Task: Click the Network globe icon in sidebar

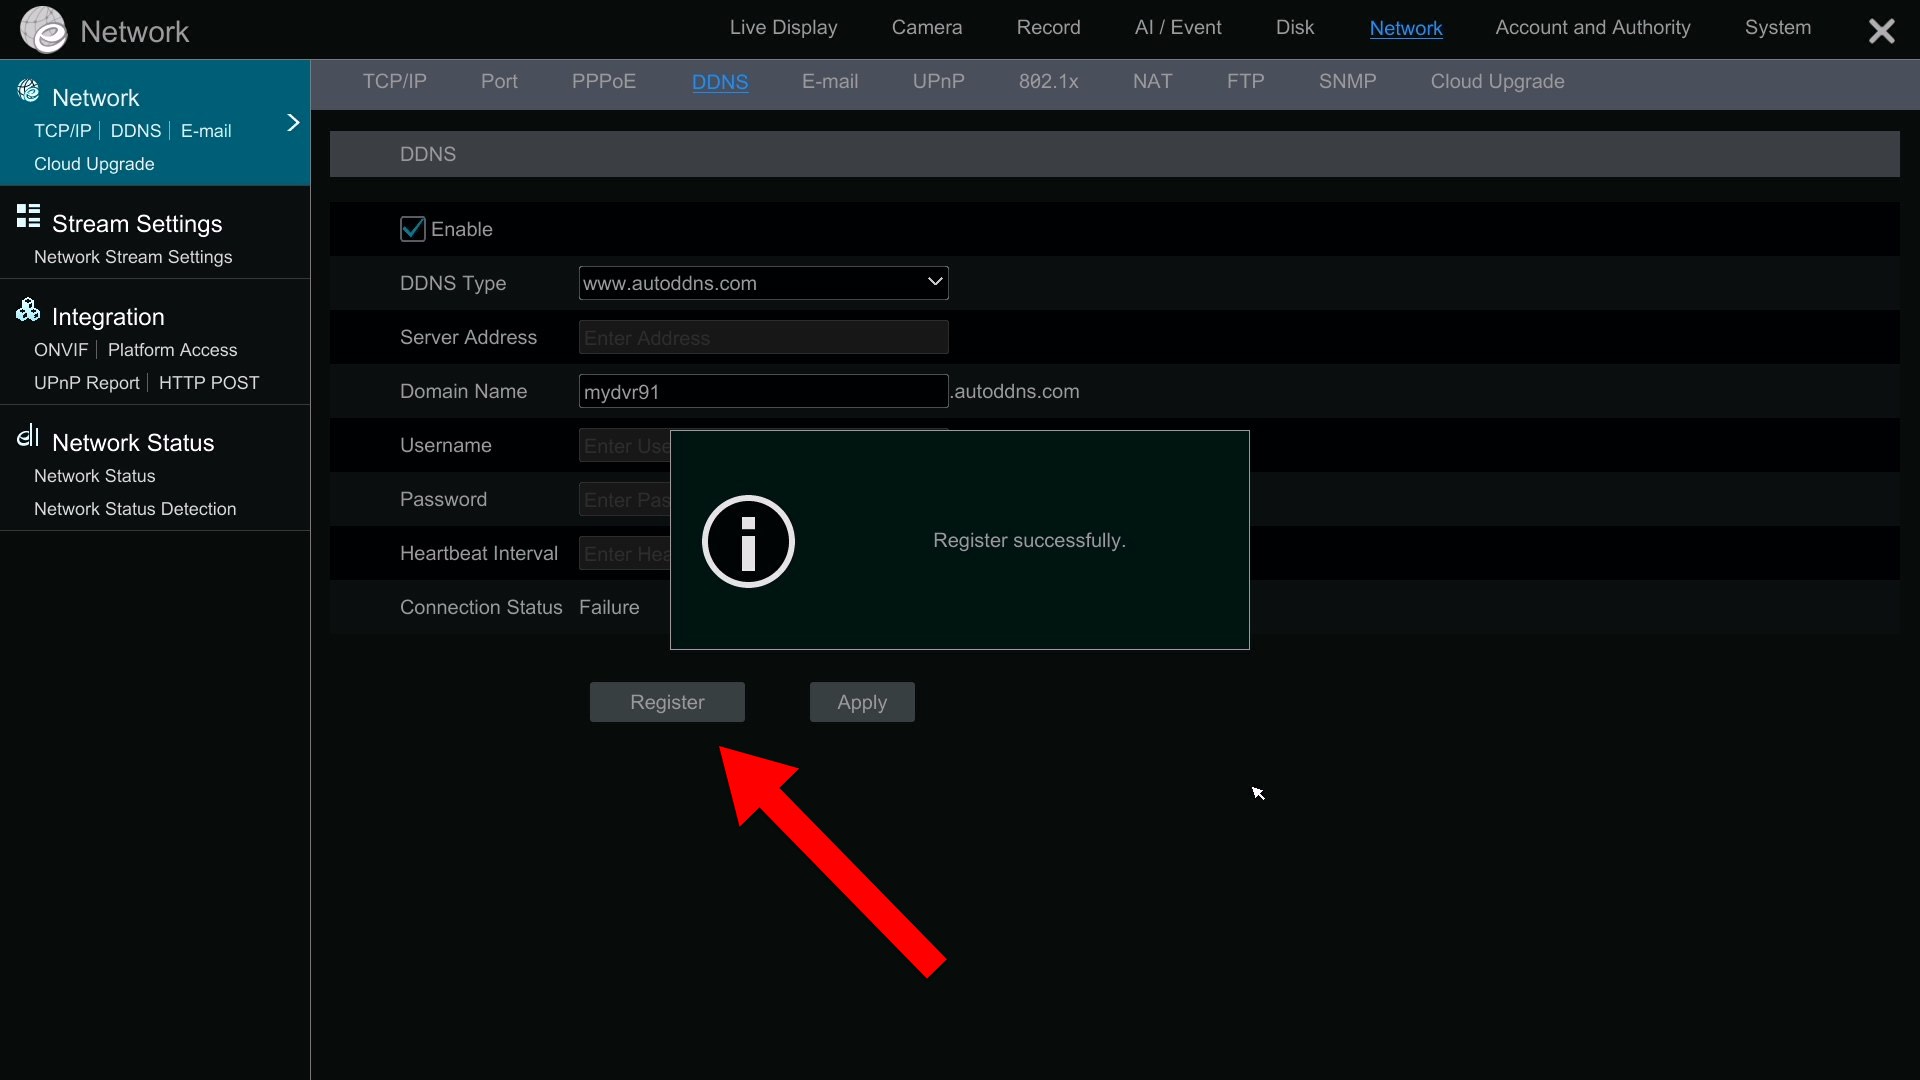Action: click(28, 92)
